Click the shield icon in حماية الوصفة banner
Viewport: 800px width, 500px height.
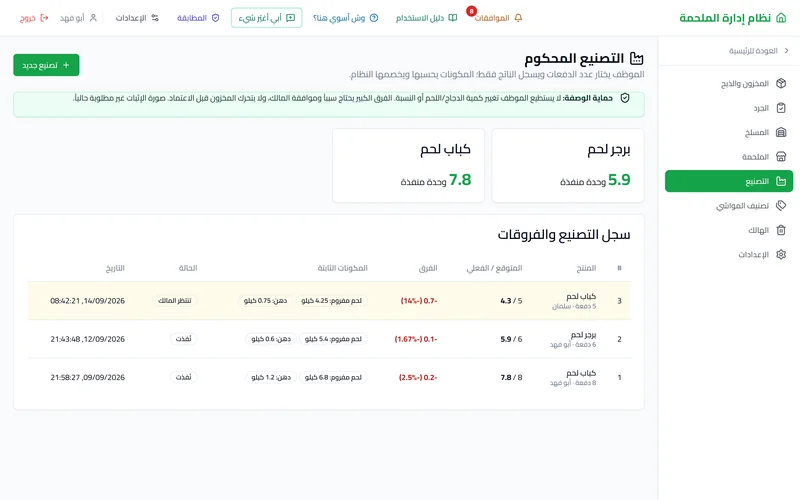point(624,98)
